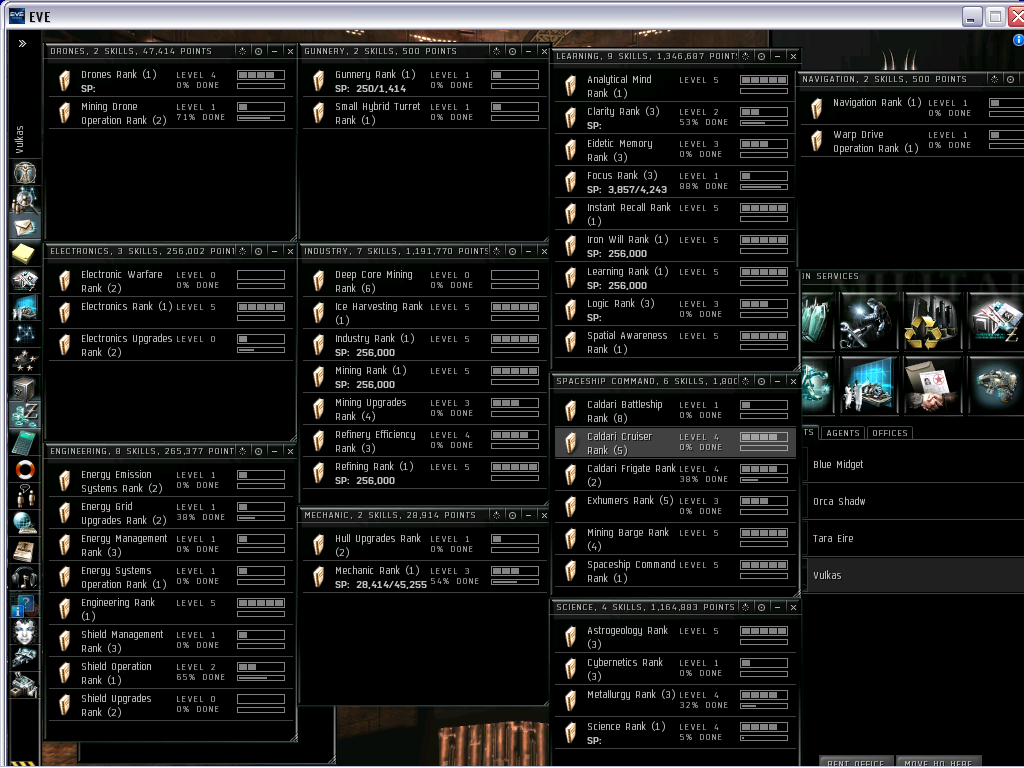Click the Caldari Cruiser skill book icon
1024x768 pixels.
pos(570,443)
